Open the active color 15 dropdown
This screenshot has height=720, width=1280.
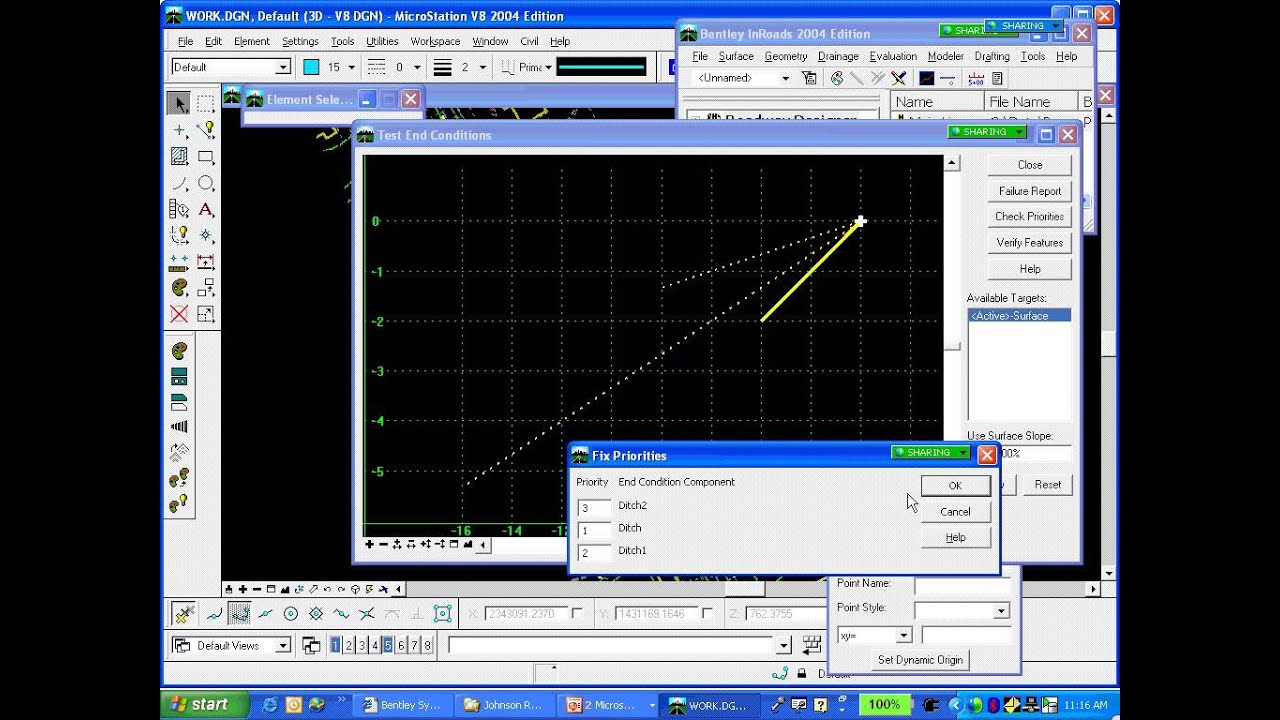click(351, 67)
